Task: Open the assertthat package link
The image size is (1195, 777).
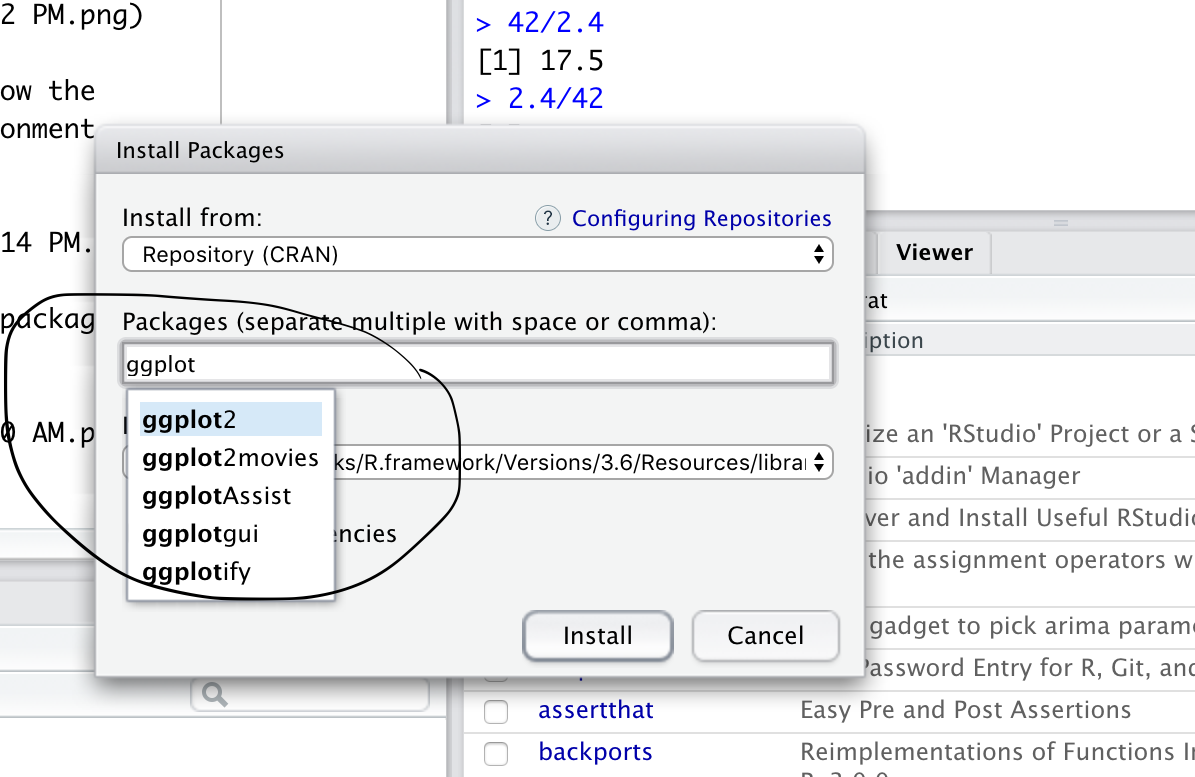Action: 595,710
